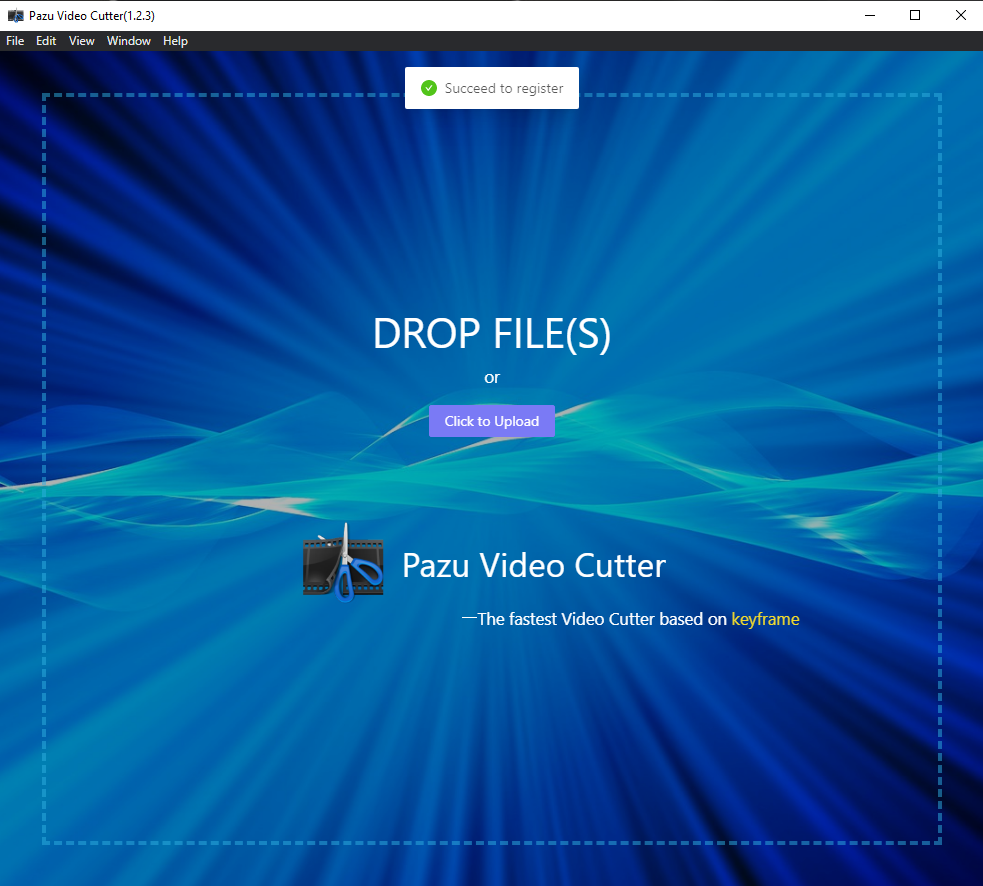Screen dimensions: 983x886
Task: Click the 'The fastest Video Cutter' tagline
Action: click(602, 619)
